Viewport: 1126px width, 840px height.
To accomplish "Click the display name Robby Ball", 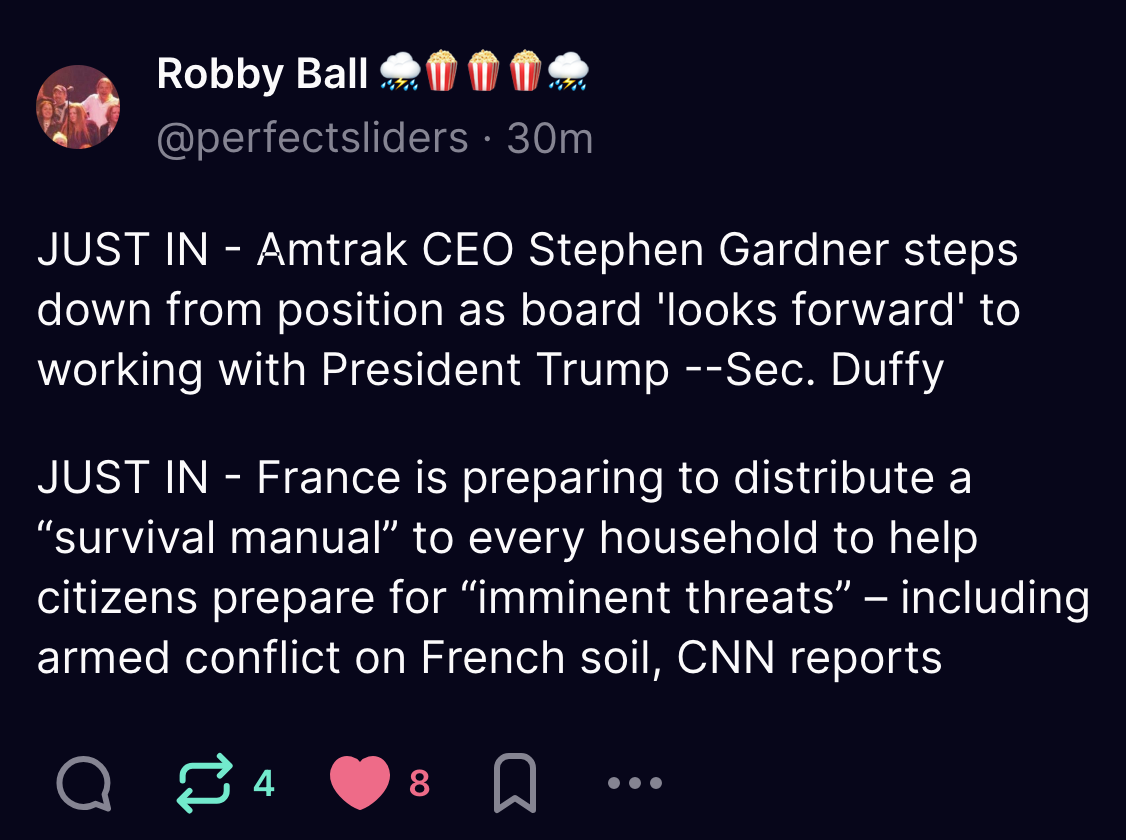I will pos(262,74).
